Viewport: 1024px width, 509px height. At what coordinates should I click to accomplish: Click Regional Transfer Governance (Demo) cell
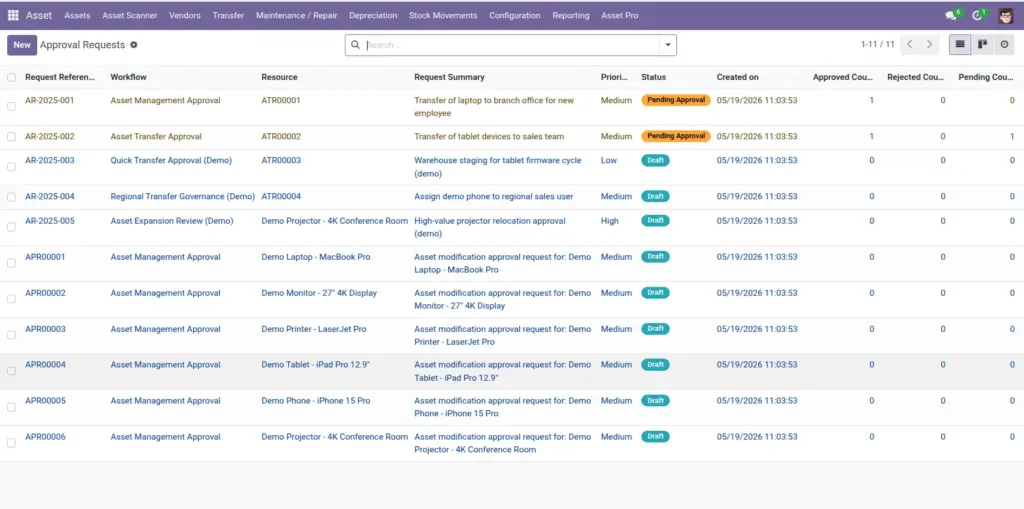[183, 196]
